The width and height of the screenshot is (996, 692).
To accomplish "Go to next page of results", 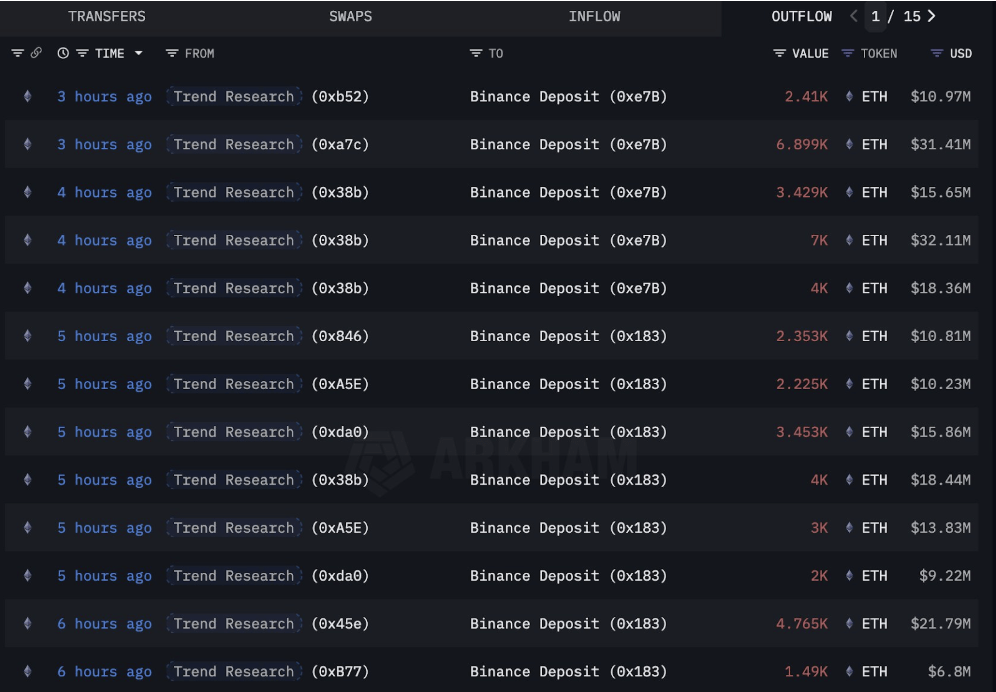I will pyautogui.click(x=931, y=17).
